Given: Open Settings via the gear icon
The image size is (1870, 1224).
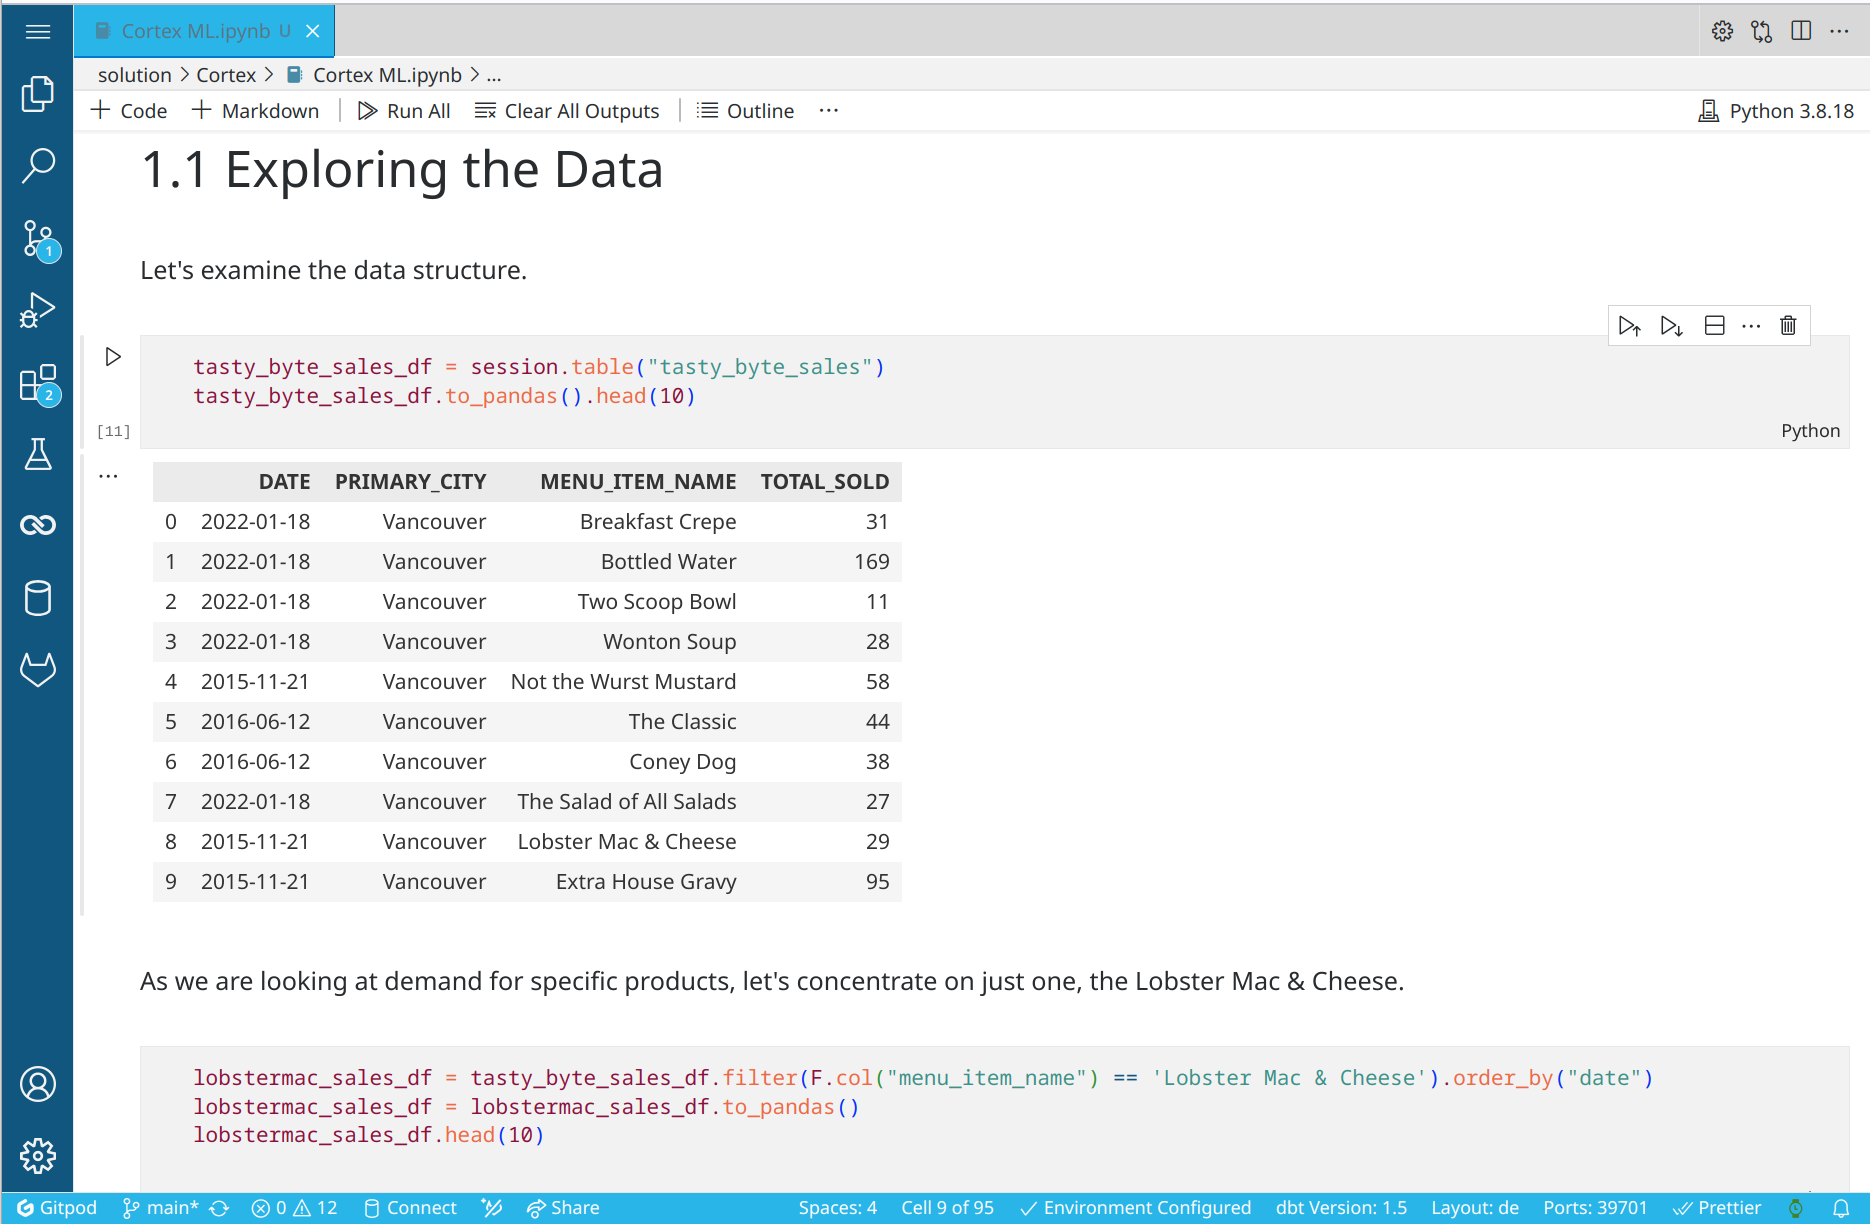Looking at the screenshot, I should click(37, 1156).
